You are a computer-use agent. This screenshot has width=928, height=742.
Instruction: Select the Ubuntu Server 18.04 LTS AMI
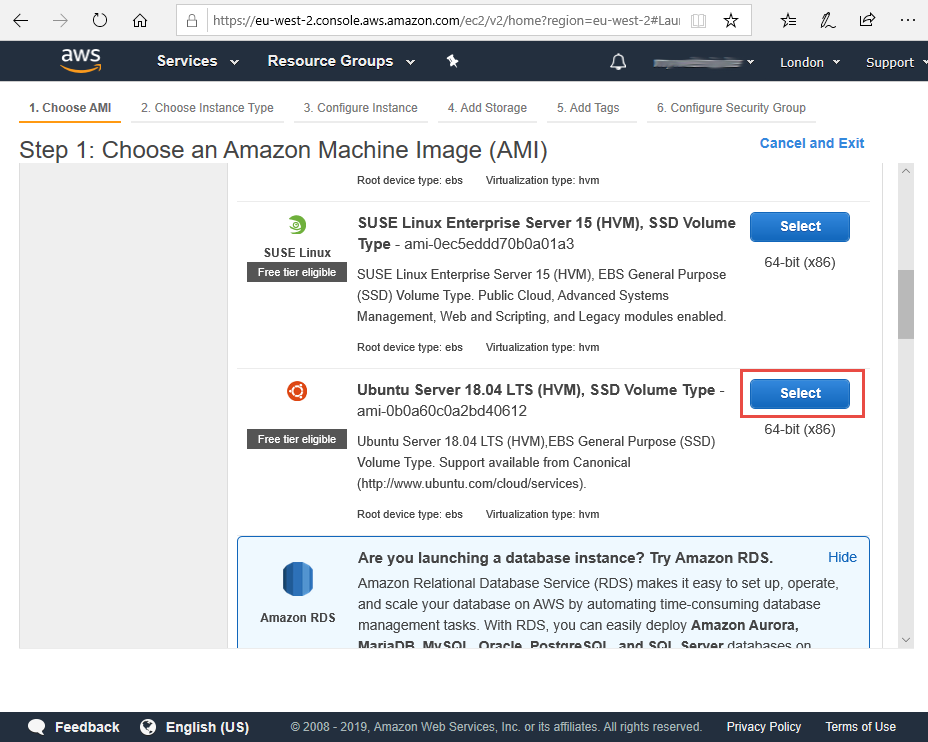[x=800, y=393]
